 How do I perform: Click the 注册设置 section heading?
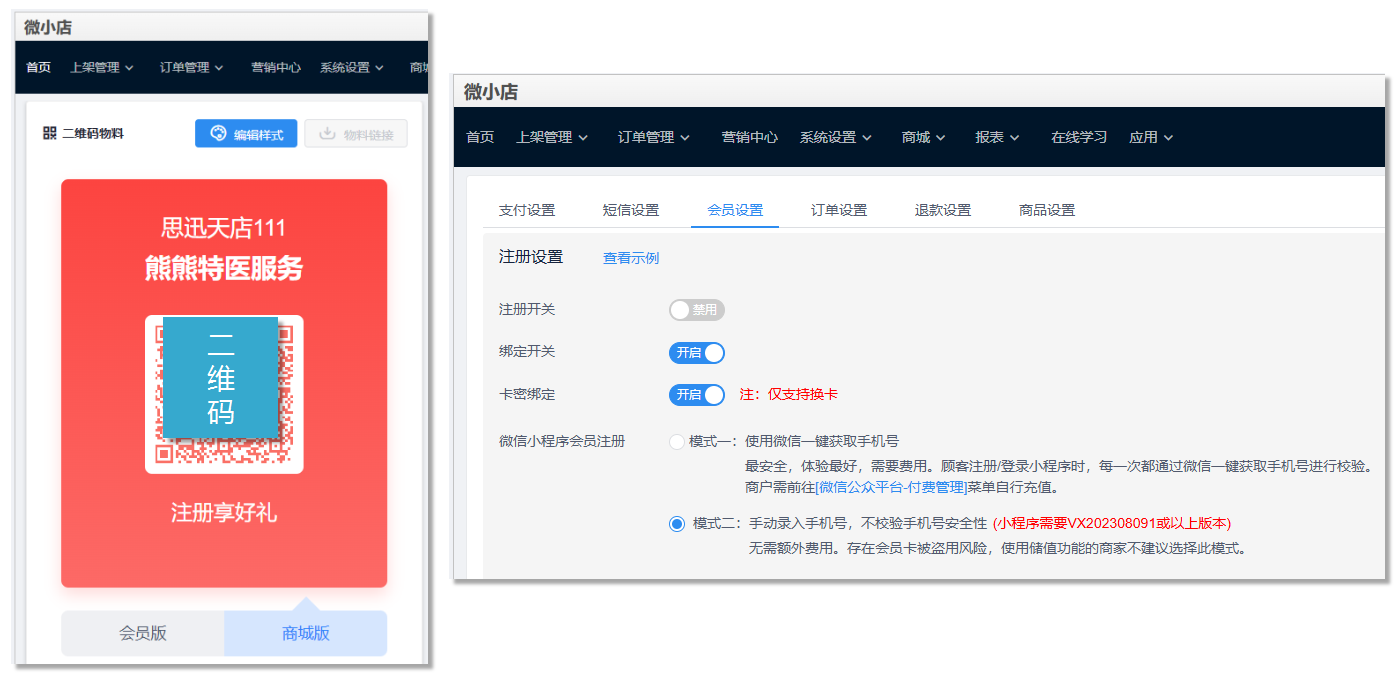pyautogui.click(x=531, y=257)
